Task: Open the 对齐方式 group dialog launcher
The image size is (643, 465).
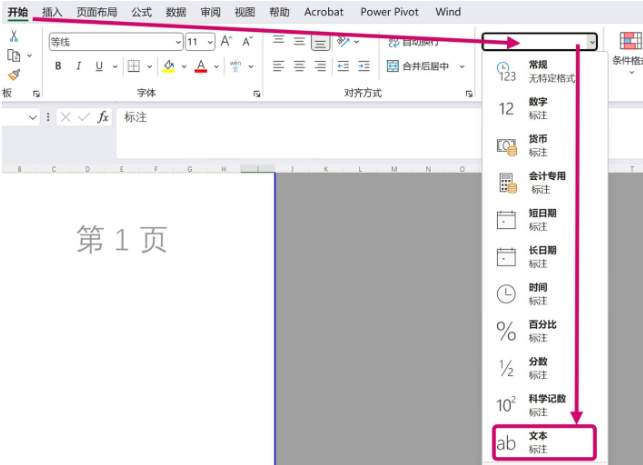Action: [x=469, y=94]
